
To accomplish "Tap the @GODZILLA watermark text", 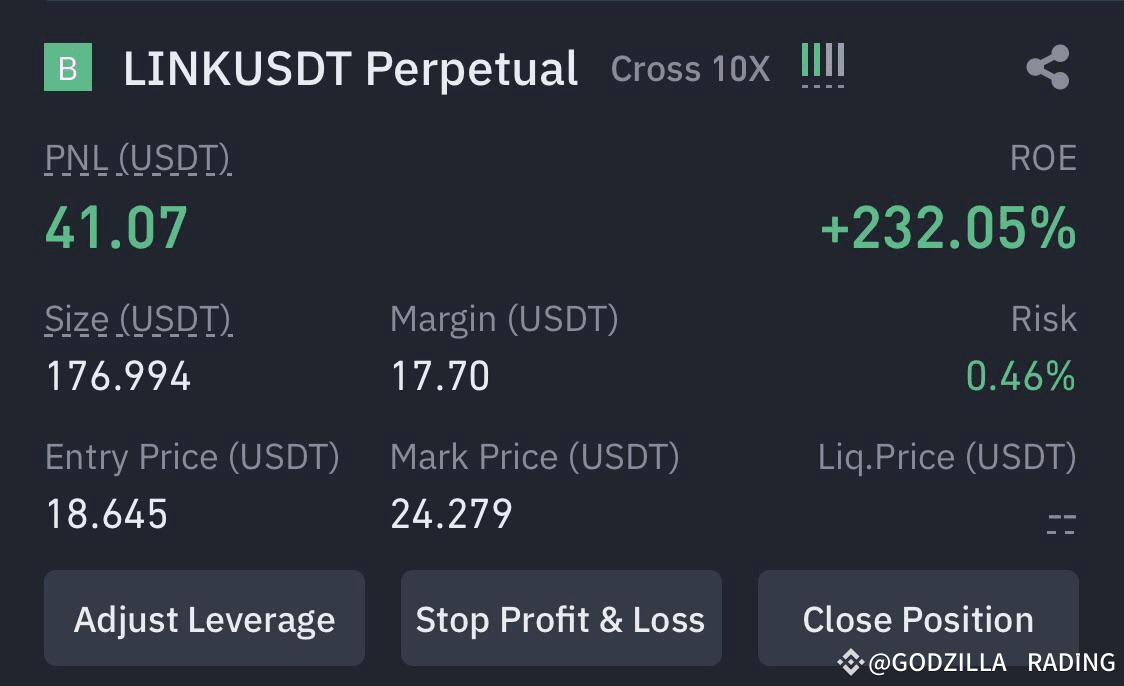I will pos(938,662).
